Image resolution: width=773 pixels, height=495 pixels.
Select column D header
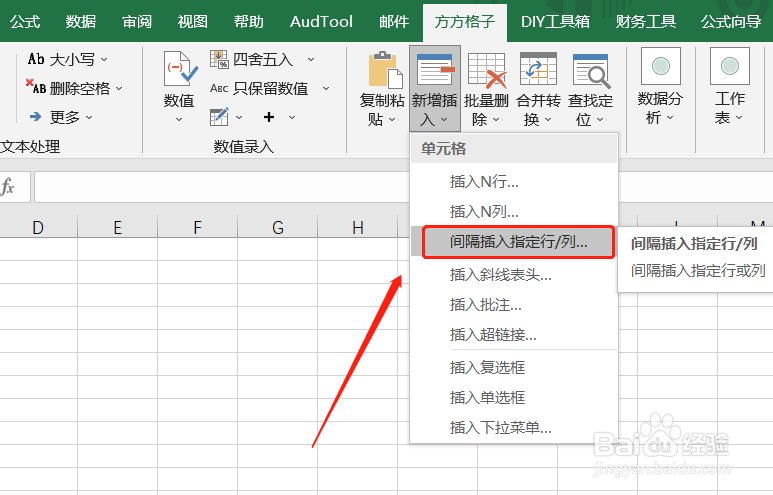[38, 227]
